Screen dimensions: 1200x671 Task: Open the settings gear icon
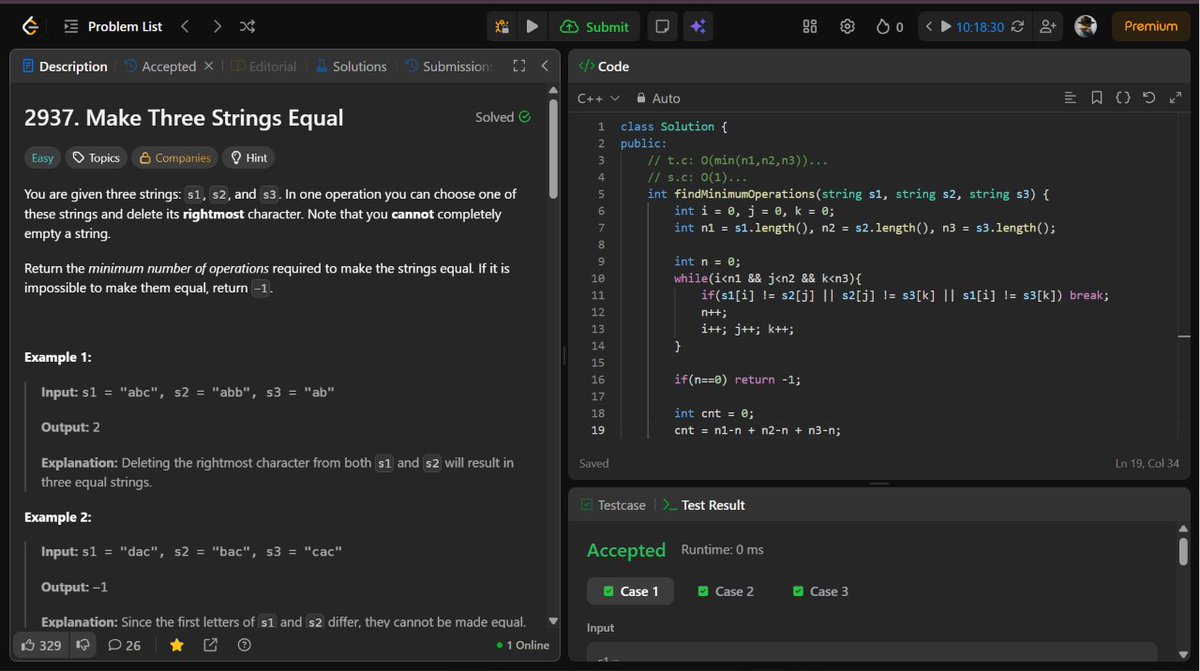tap(847, 27)
